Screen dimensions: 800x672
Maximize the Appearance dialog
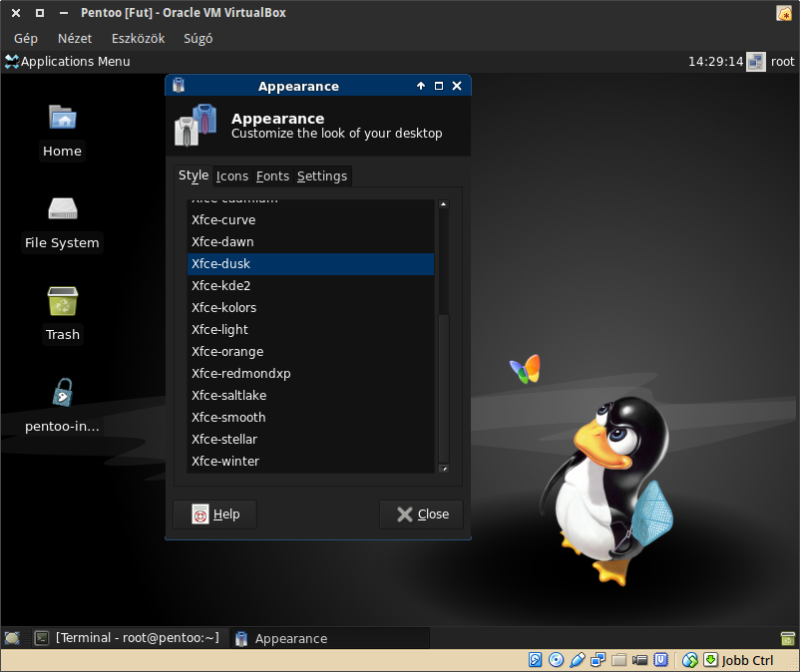click(x=439, y=86)
